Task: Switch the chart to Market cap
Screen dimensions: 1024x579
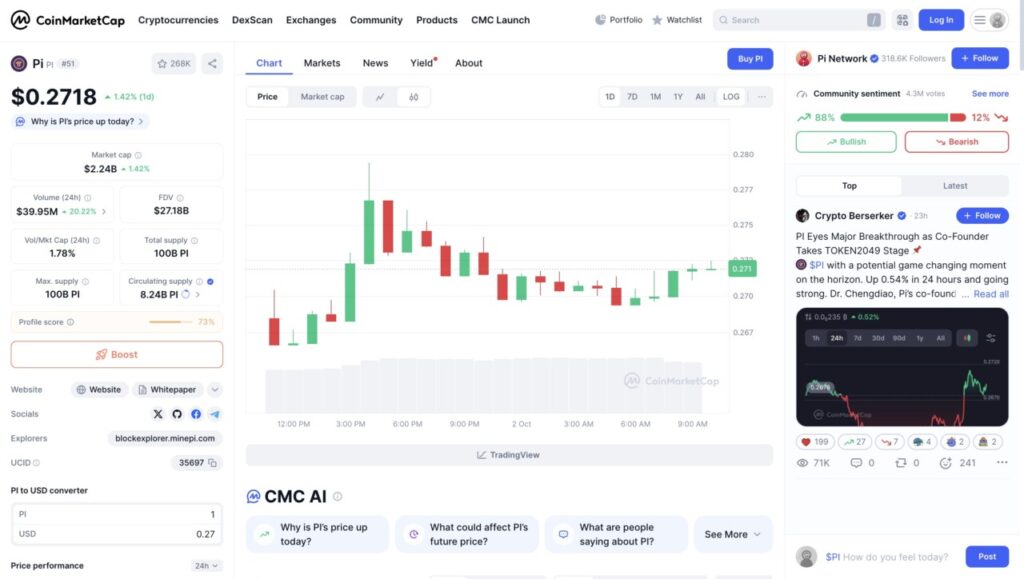Action: tap(322, 97)
